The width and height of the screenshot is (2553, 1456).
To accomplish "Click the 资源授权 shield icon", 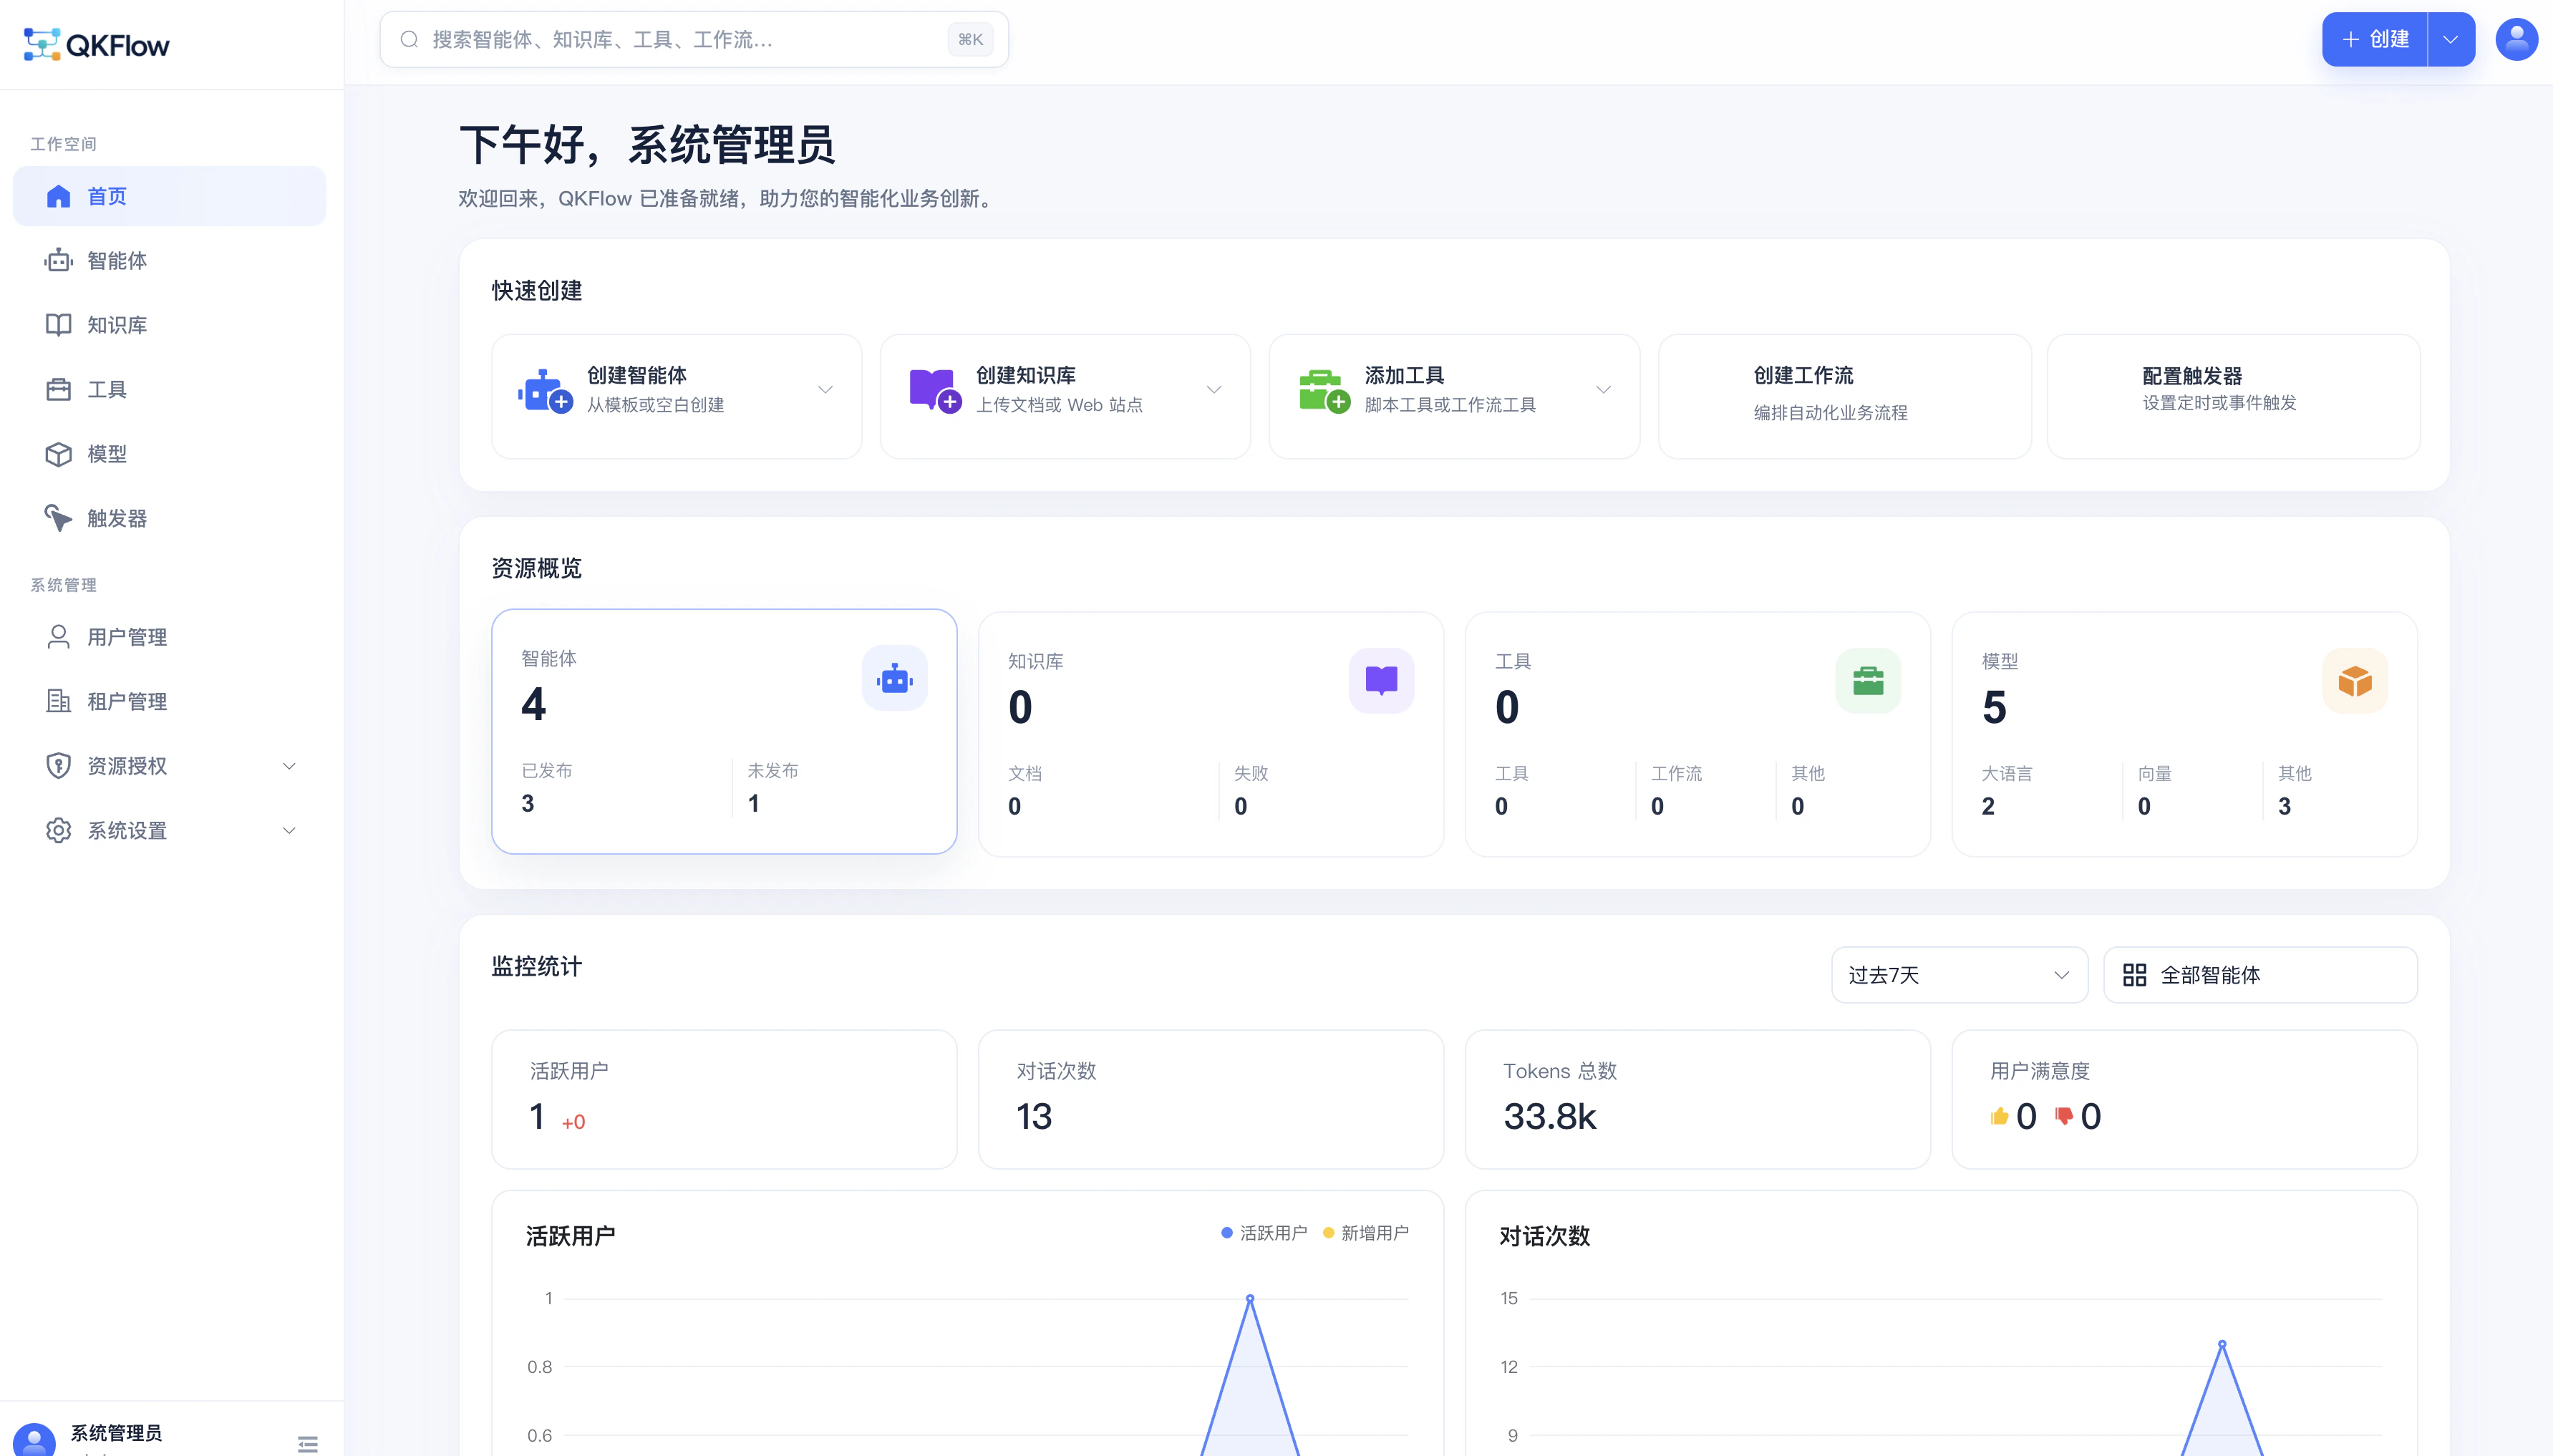I will click(x=59, y=766).
